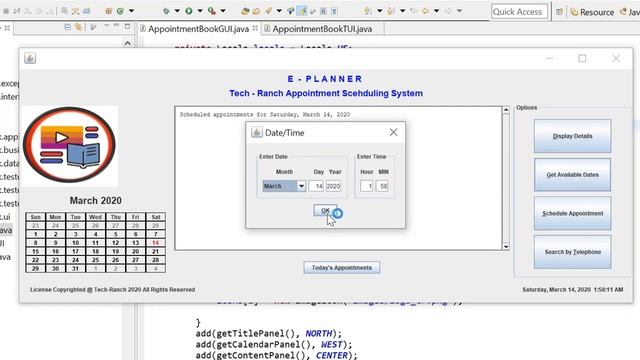
Task: Click the appointments text area's scroll-down arrow
Action: 506,246
